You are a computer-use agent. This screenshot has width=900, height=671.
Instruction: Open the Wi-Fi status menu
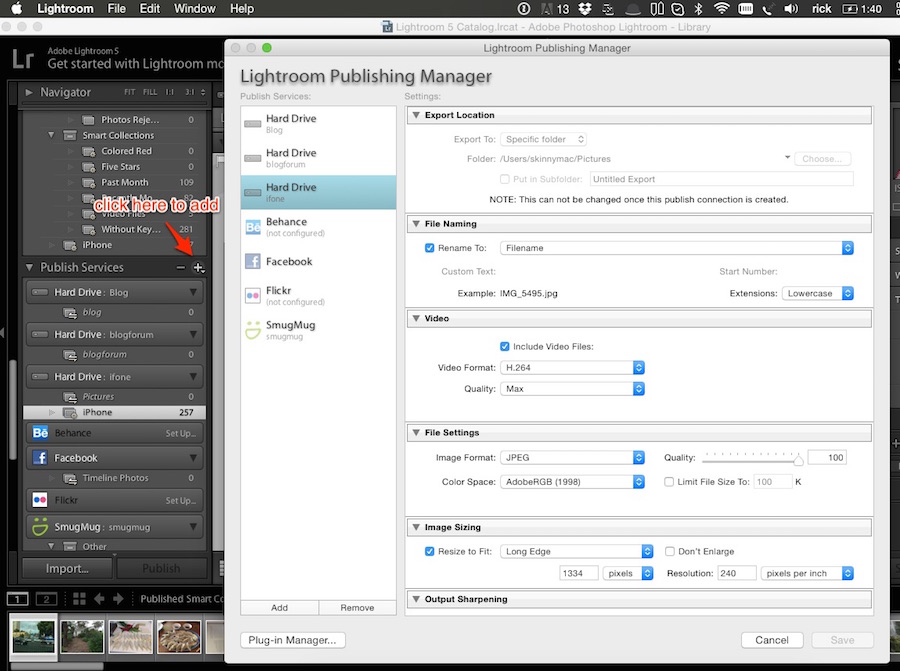click(x=721, y=9)
